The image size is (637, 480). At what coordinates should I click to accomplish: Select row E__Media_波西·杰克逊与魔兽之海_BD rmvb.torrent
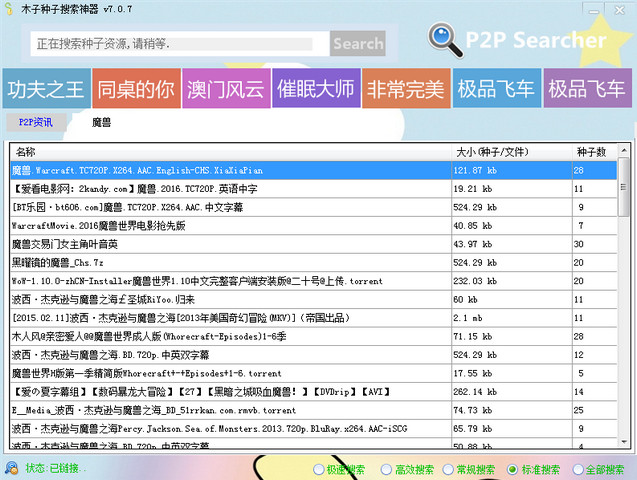click(x=313, y=410)
